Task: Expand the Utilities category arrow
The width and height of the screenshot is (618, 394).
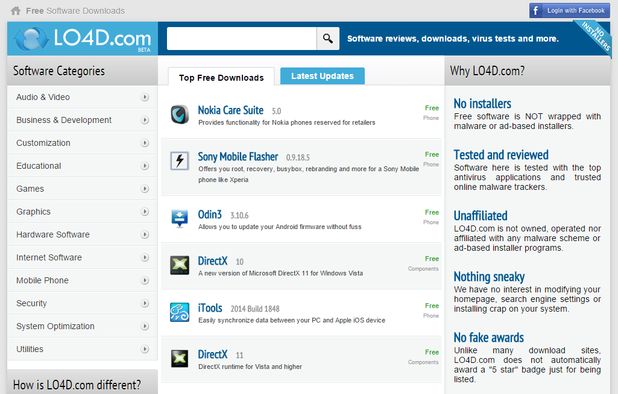Action: [x=145, y=349]
